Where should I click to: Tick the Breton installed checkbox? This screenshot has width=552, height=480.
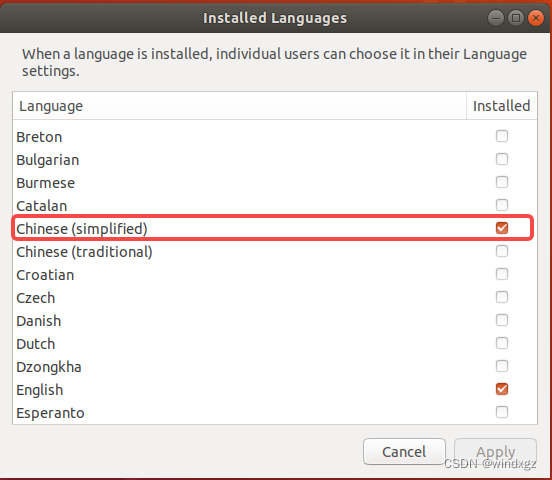click(502, 136)
